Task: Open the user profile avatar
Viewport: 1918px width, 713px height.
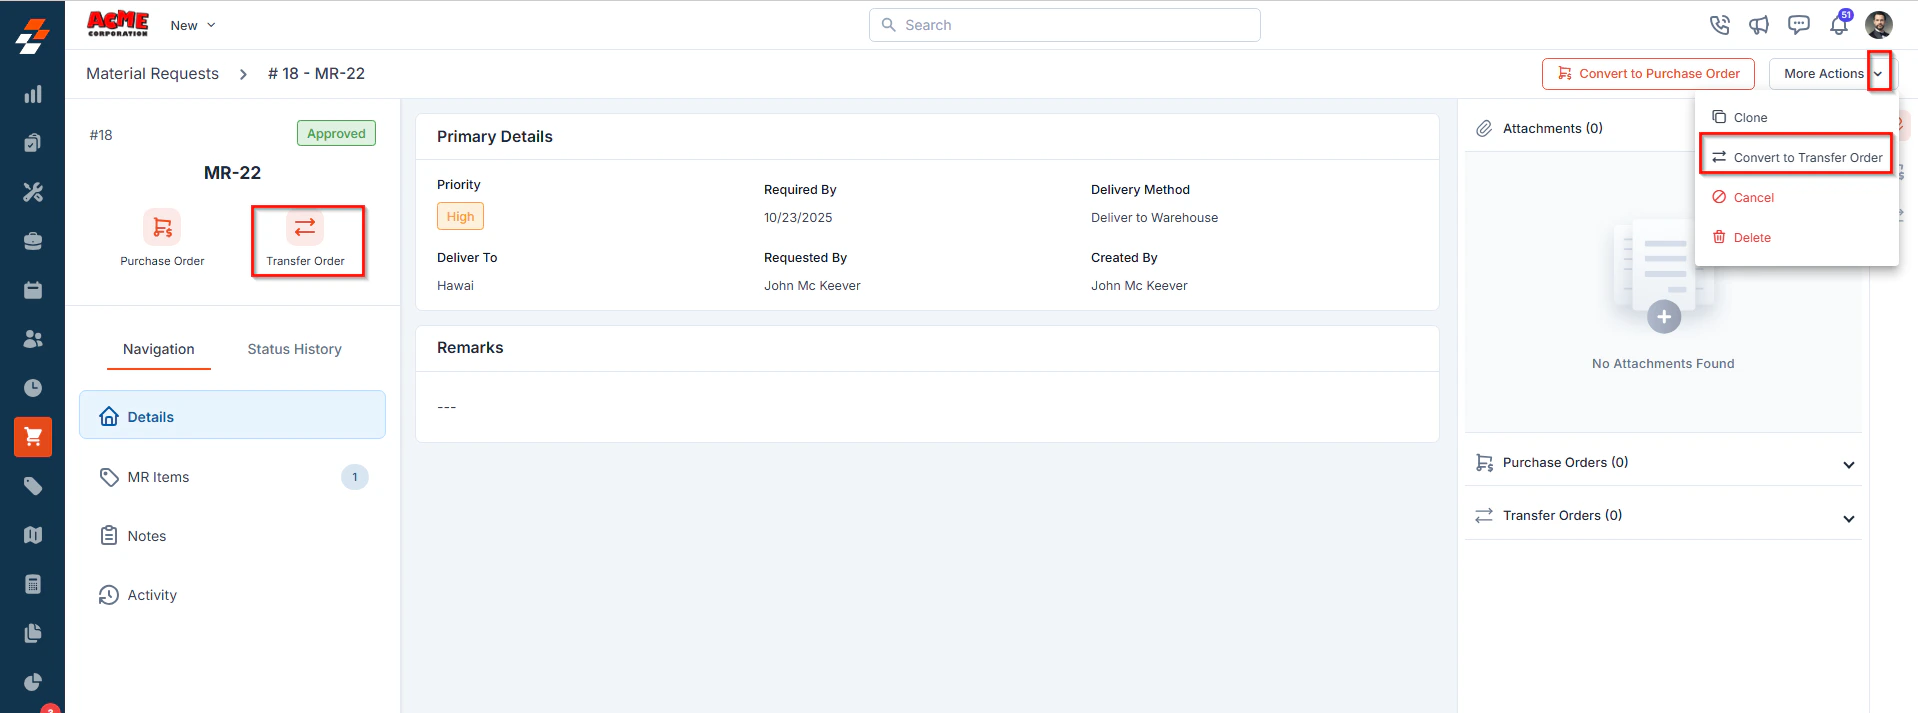Action: tap(1879, 25)
